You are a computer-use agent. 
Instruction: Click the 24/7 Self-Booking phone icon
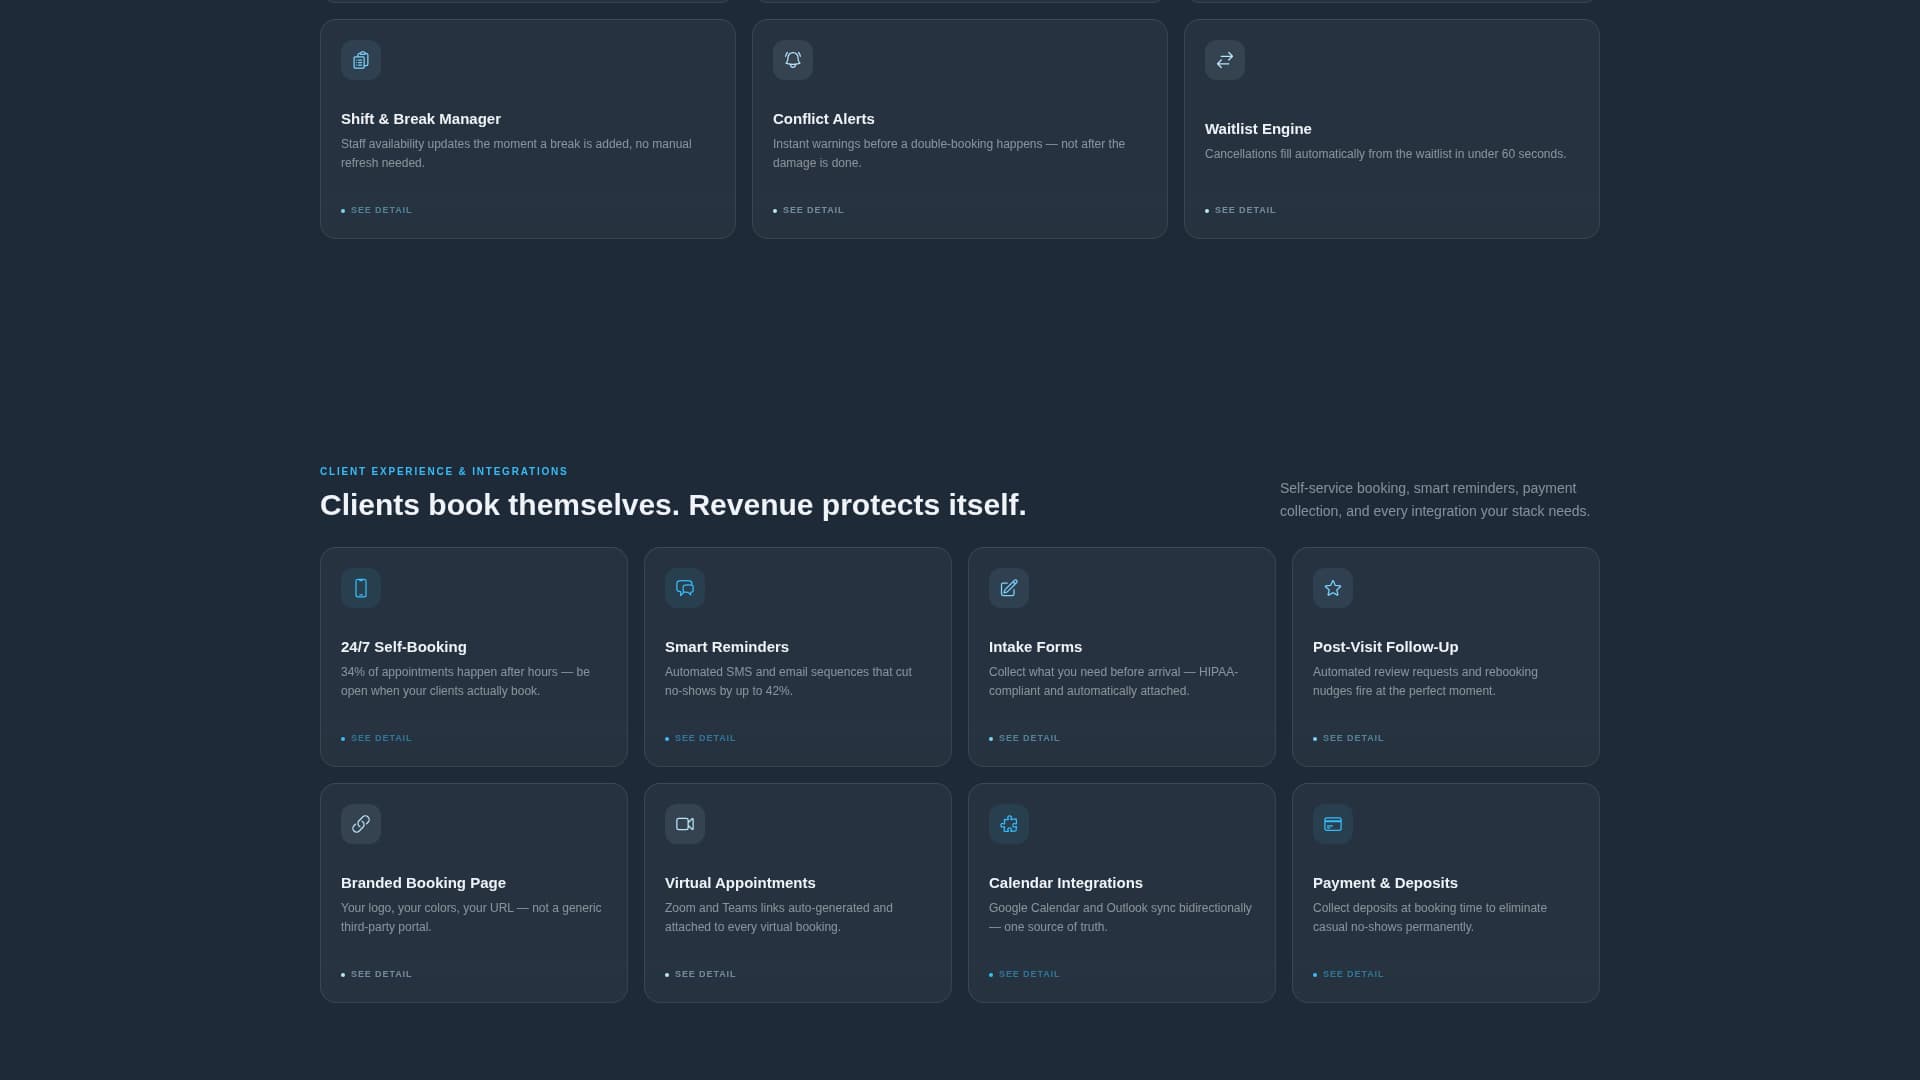pos(360,588)
